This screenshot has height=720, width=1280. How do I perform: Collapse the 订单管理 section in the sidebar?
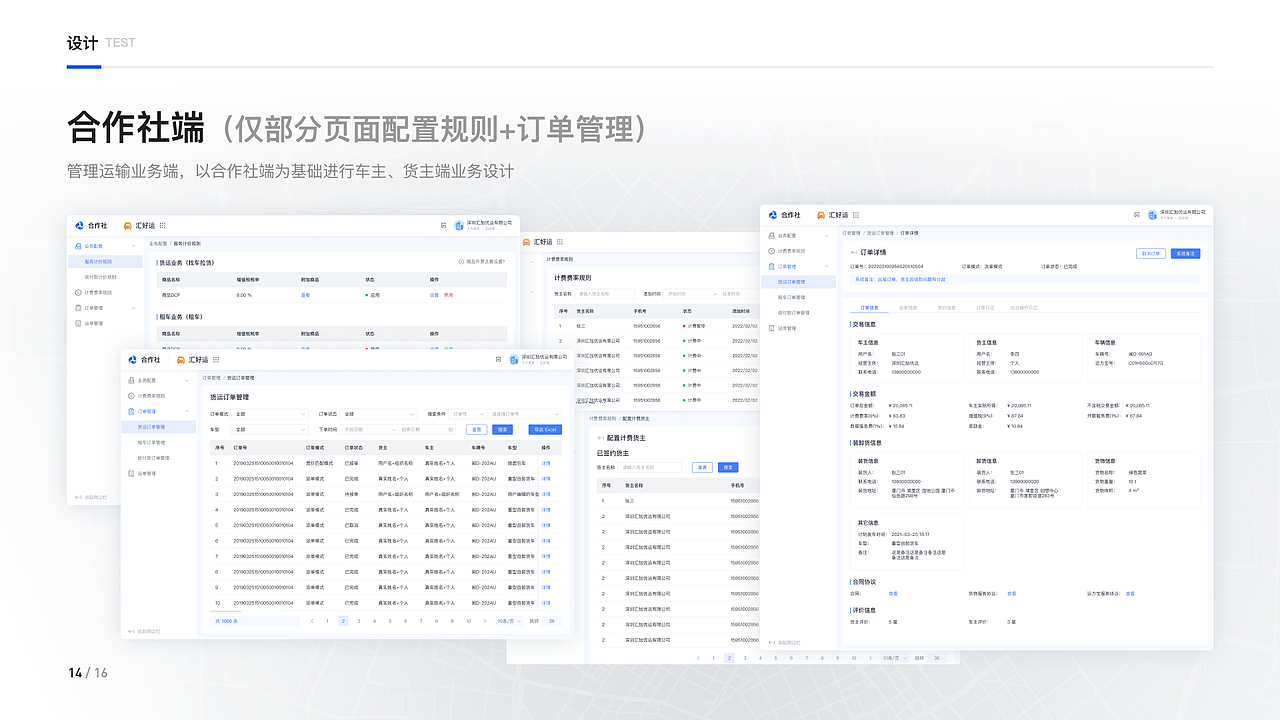(x=185, y=410)
